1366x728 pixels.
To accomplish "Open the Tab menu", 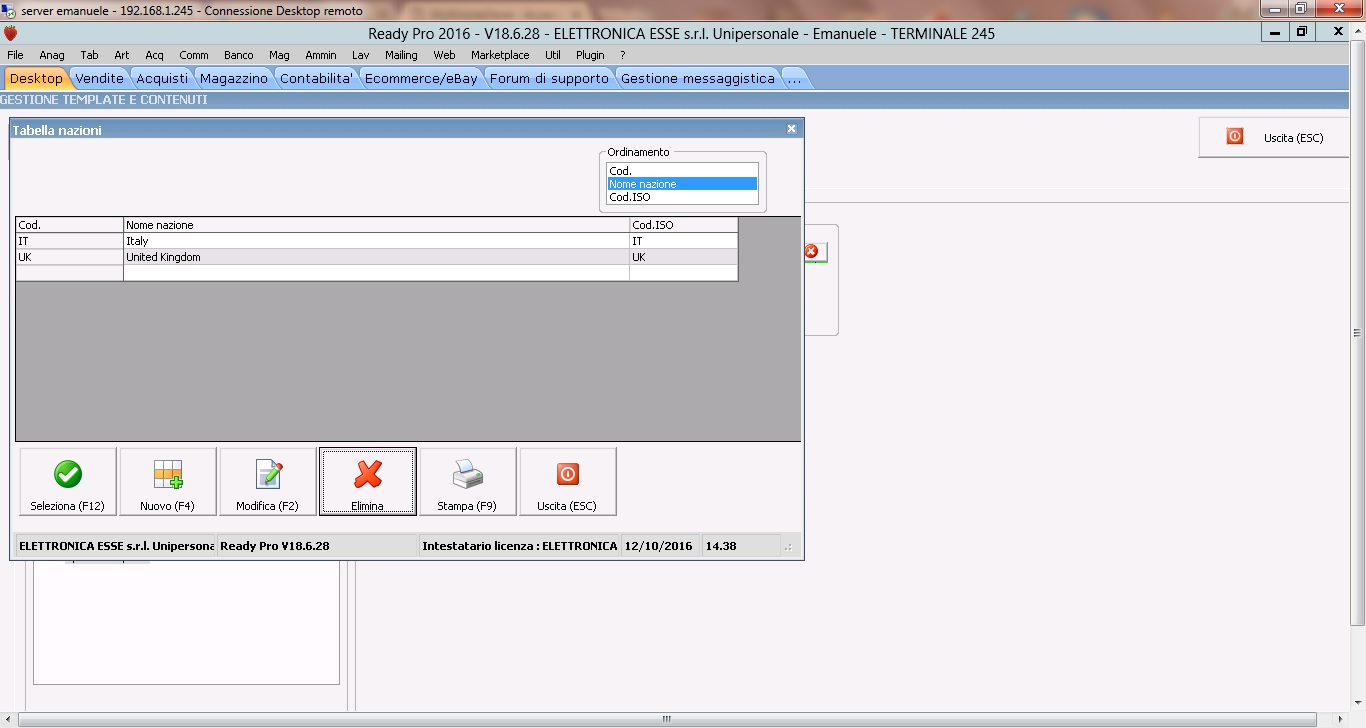I will (x=90, y=55).
